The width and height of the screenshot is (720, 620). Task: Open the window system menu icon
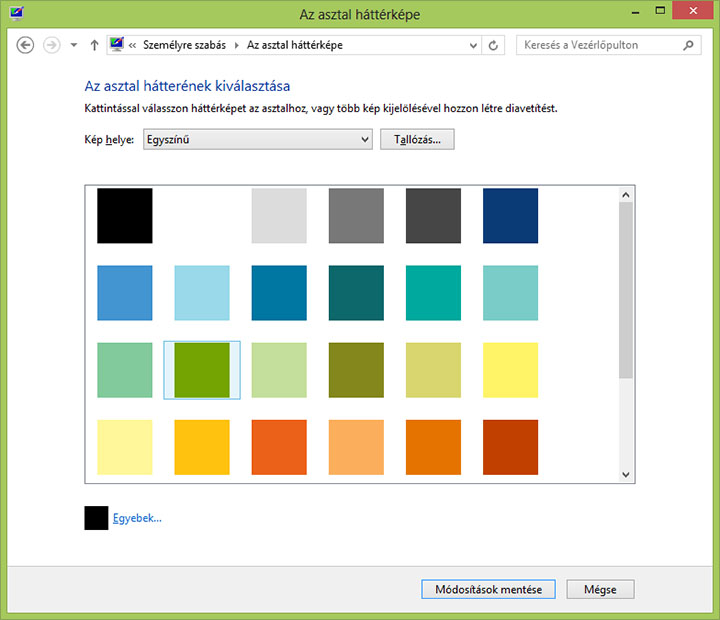tap(15, 14)
